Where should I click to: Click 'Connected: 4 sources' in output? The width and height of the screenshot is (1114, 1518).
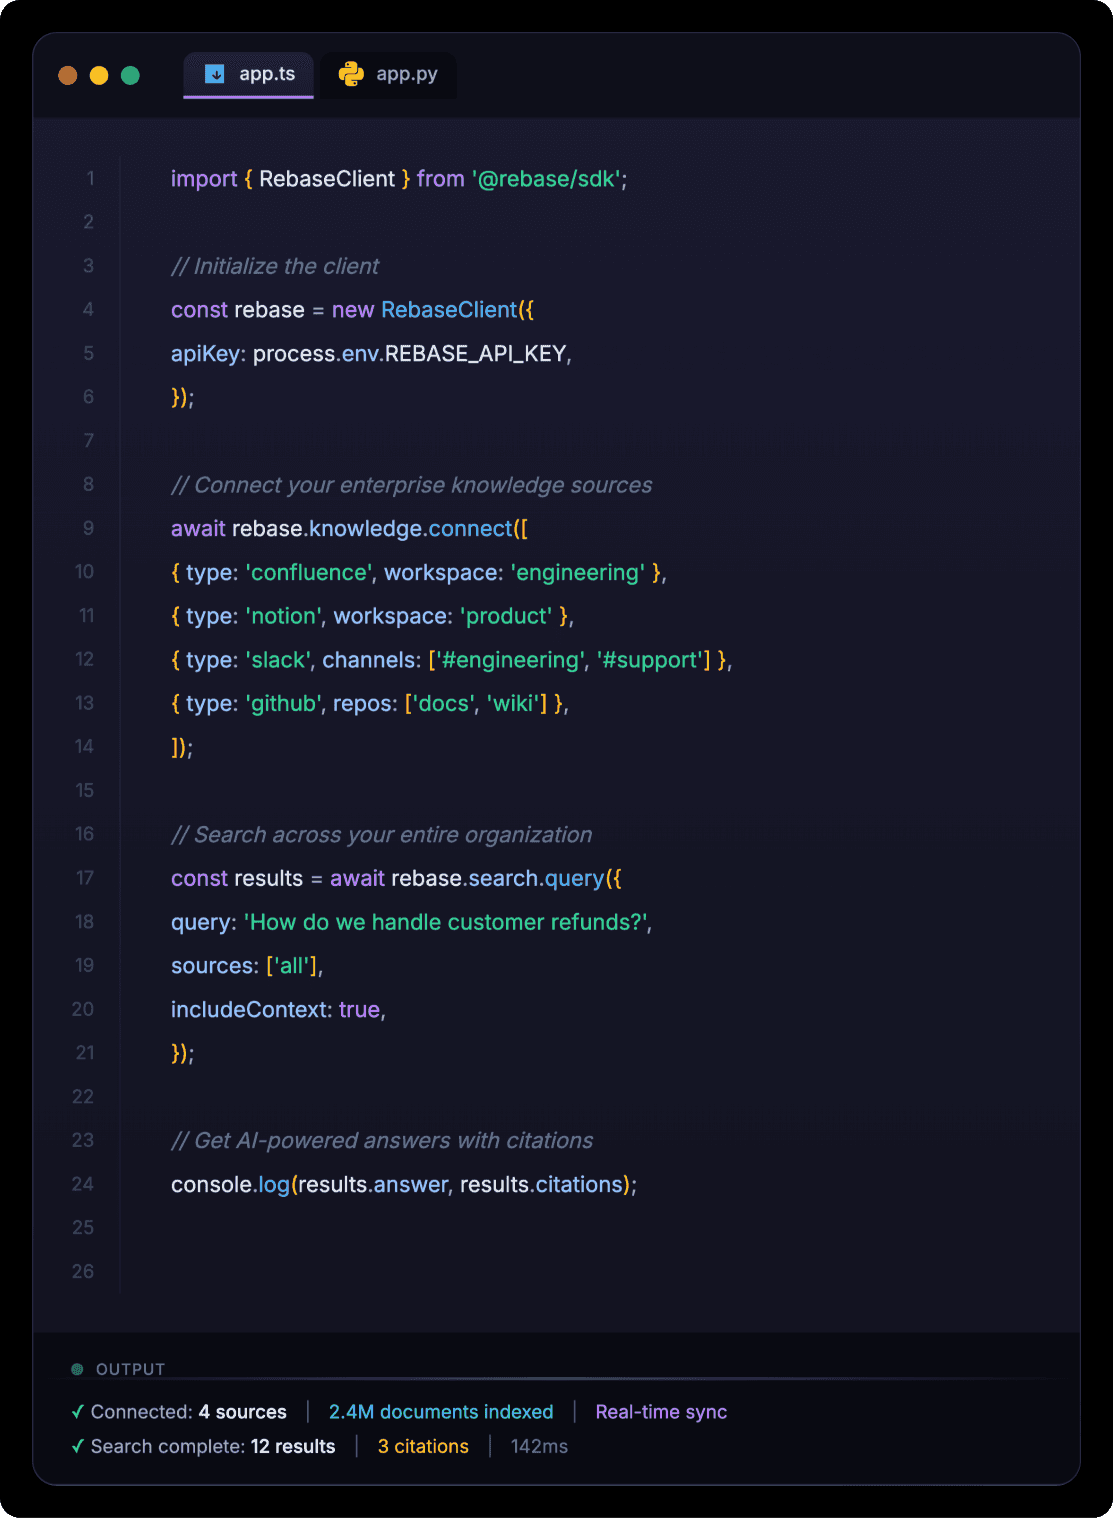(x=188, y=1412)
